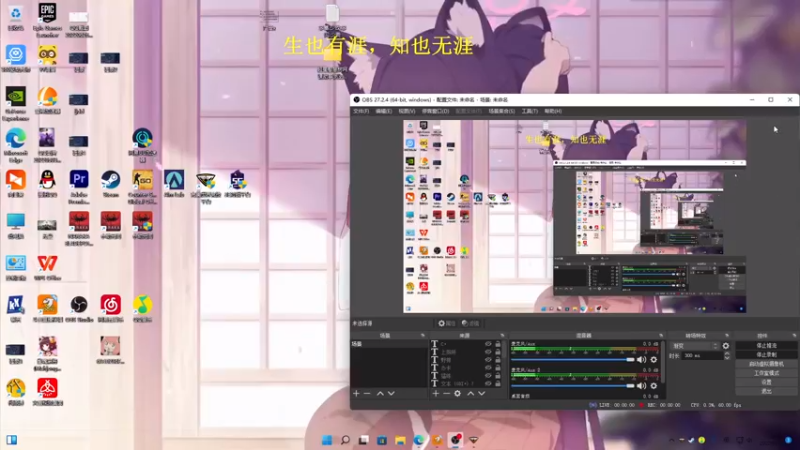Open the NVIDIA GeForce Experience desktop shortcut
Screen dimensions: 800x450
[x=16, y=103]
